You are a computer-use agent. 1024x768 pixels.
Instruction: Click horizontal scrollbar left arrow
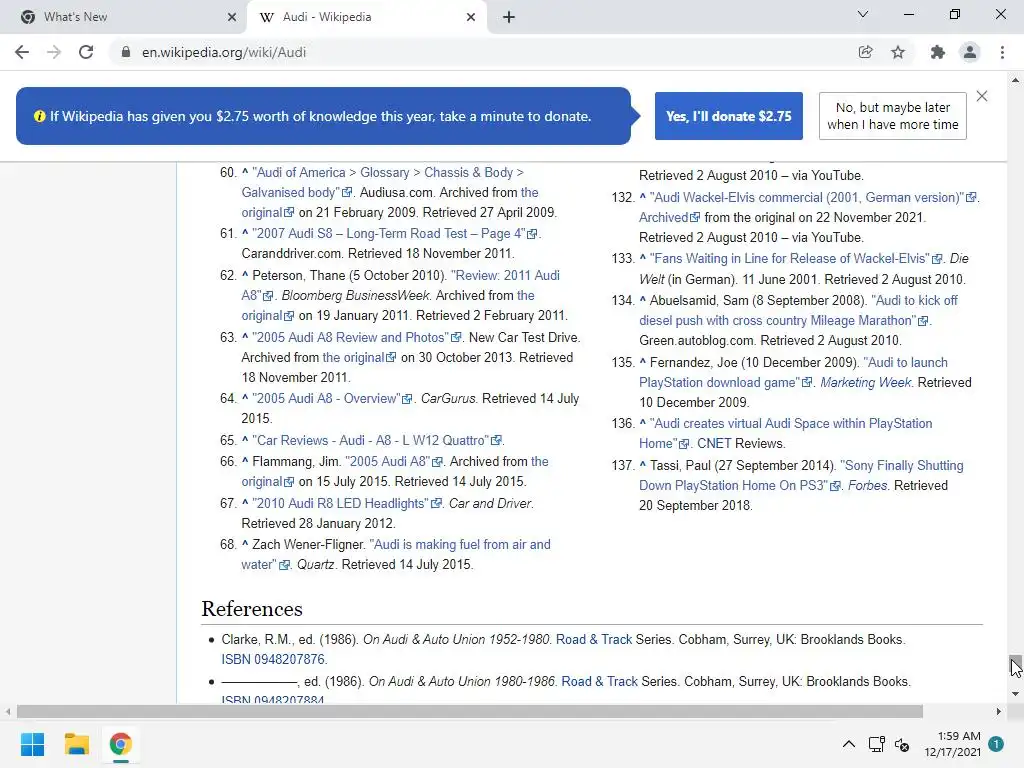[8, 711]
